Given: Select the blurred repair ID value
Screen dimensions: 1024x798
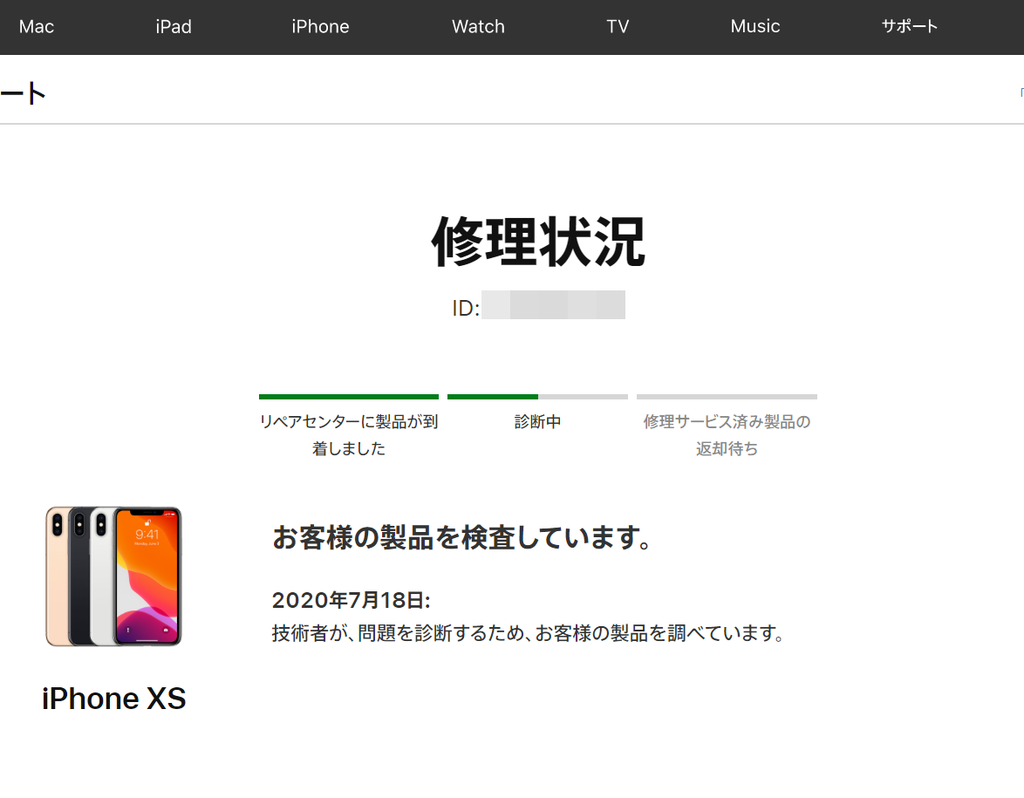Looking at the screenshot, I should click(553, 305).
